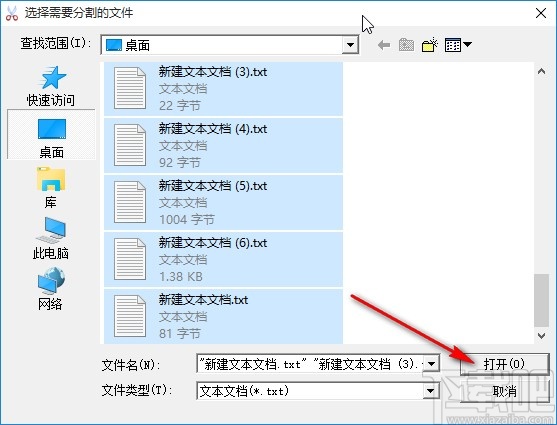Click in the 文件名 filename text field

click(310, 364)
